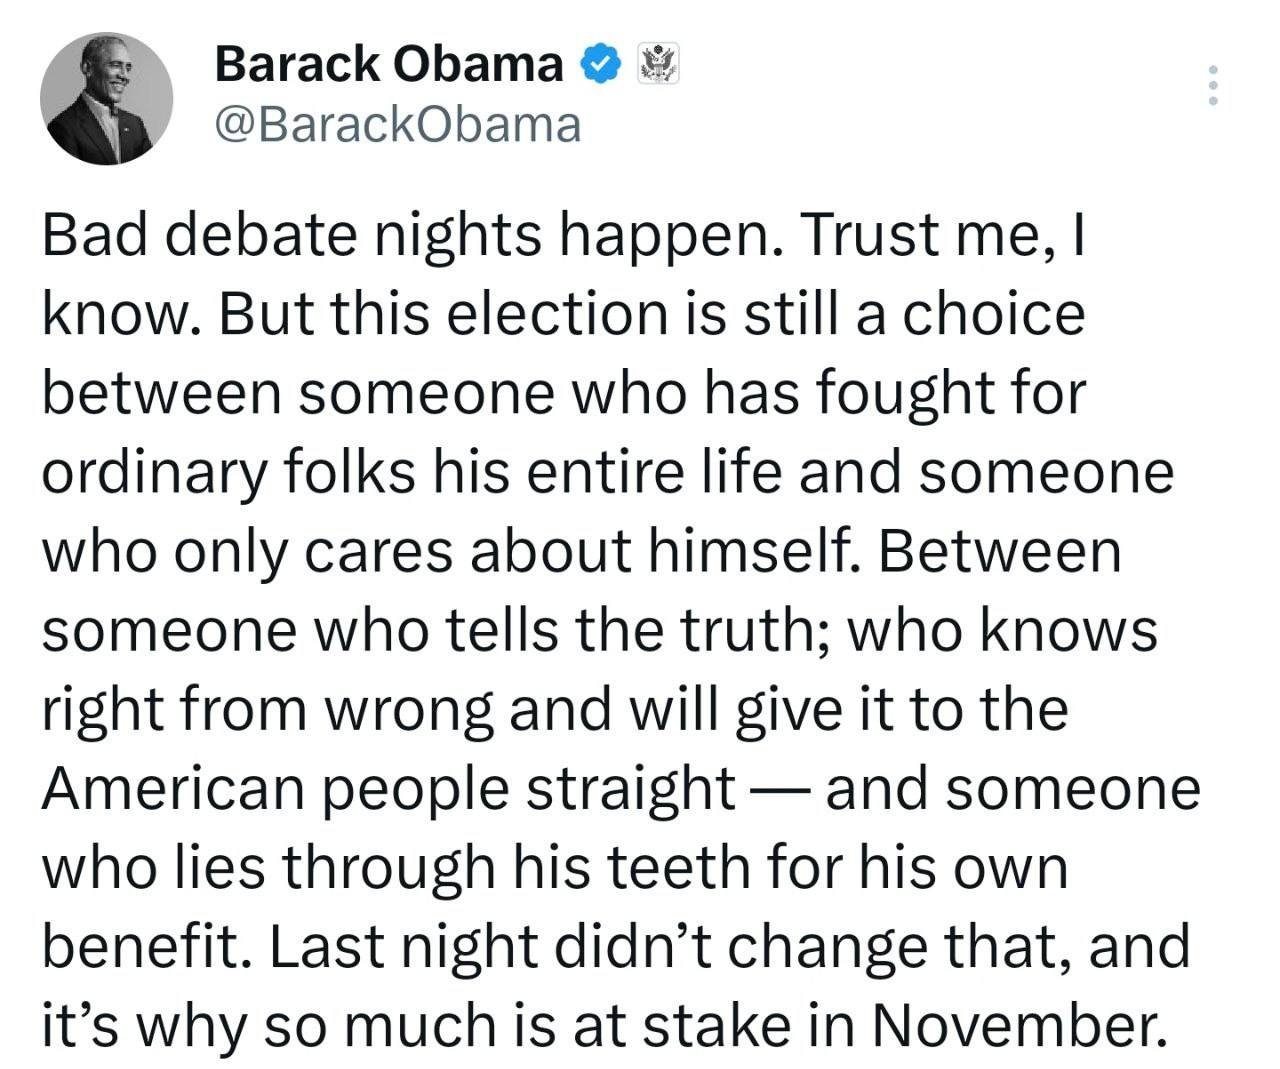Click the government seal affiliation badge
This screenshot has height=1069, width=1280.
(658, 65)
